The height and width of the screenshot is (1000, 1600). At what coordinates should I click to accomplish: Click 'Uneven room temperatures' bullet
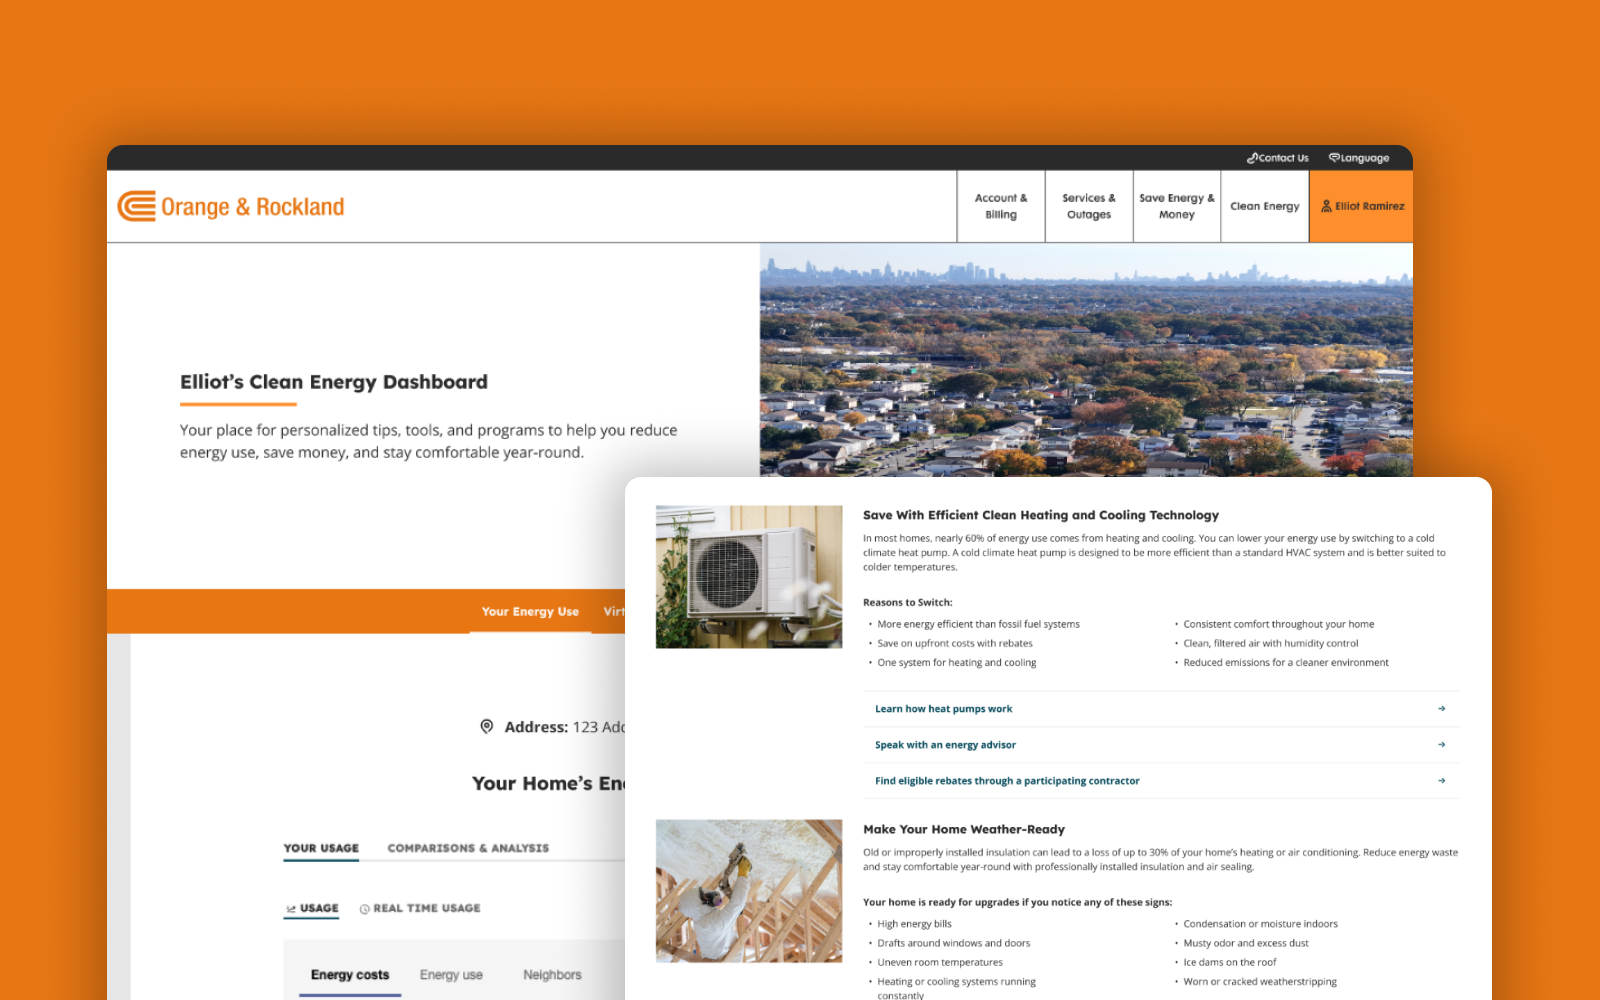click(x=940, y=963)
